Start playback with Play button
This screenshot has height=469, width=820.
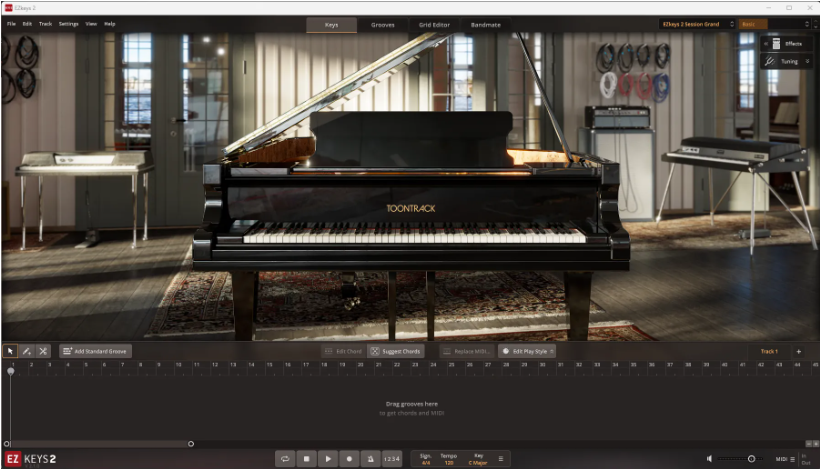[328, 459]
